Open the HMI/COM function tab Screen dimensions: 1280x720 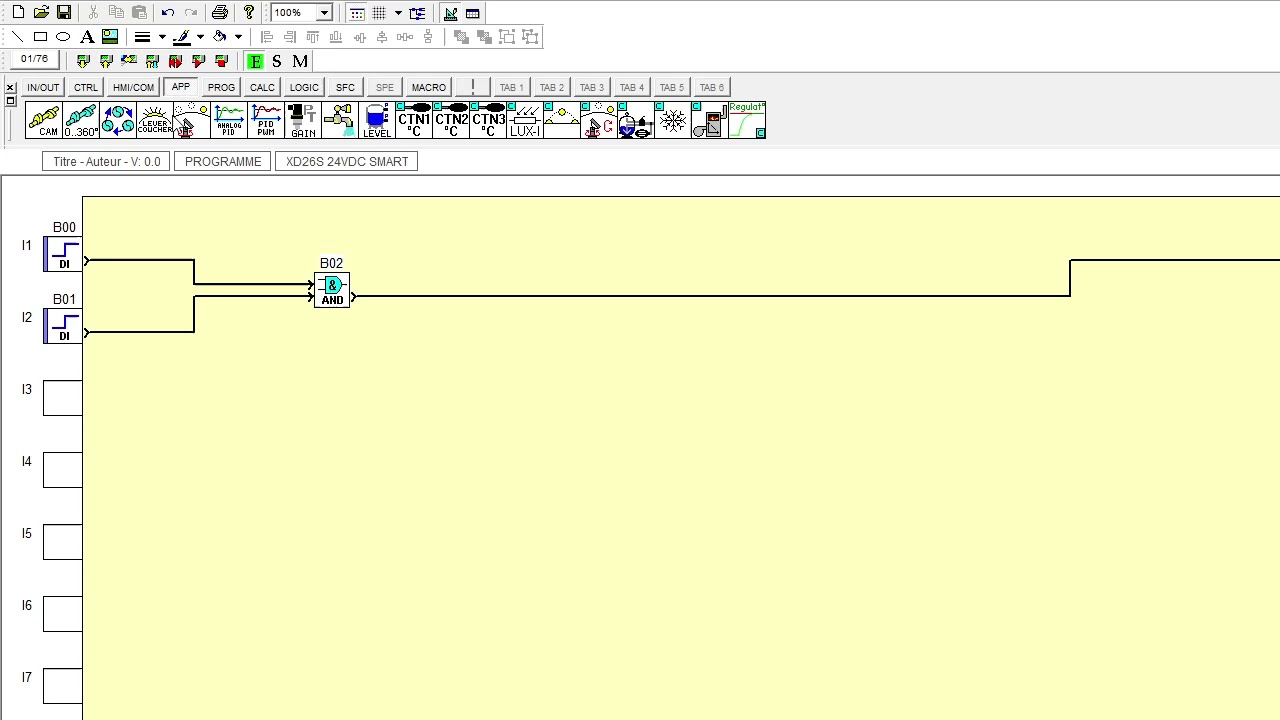133,87
